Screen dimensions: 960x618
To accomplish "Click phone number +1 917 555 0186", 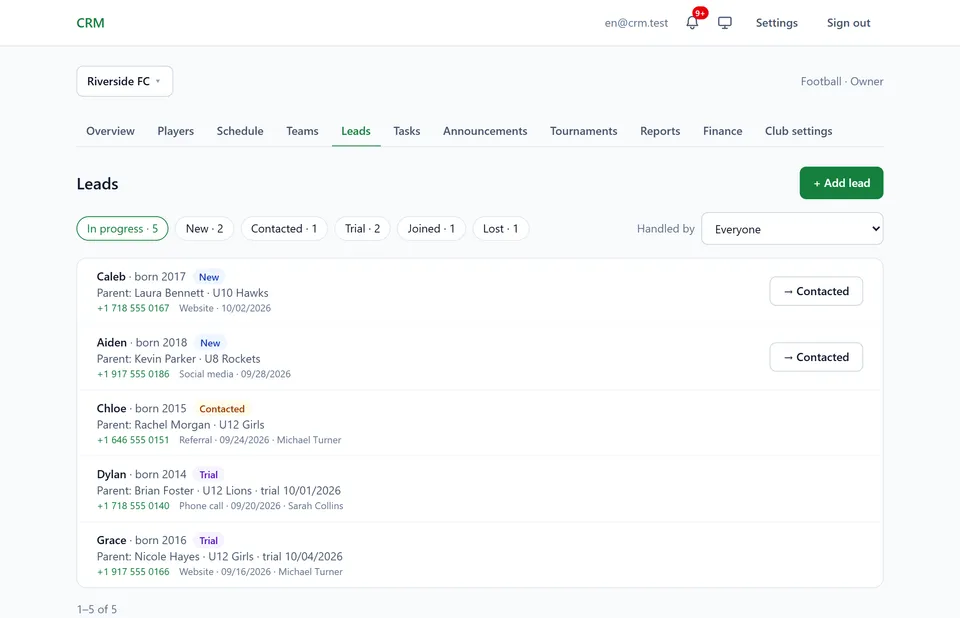I will pyautogui.click(x=133, y=374).
